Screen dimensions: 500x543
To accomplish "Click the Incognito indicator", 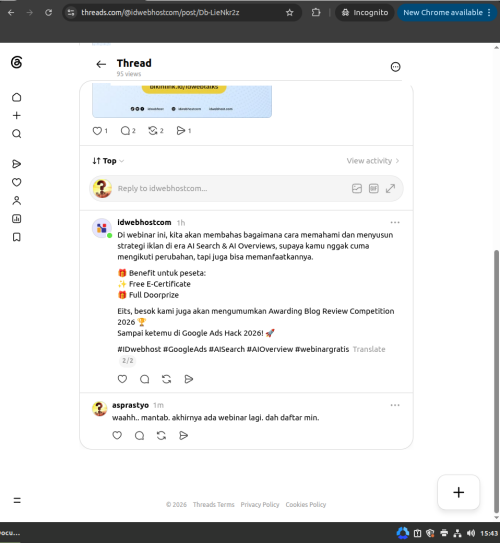I will tap(365, 12).
